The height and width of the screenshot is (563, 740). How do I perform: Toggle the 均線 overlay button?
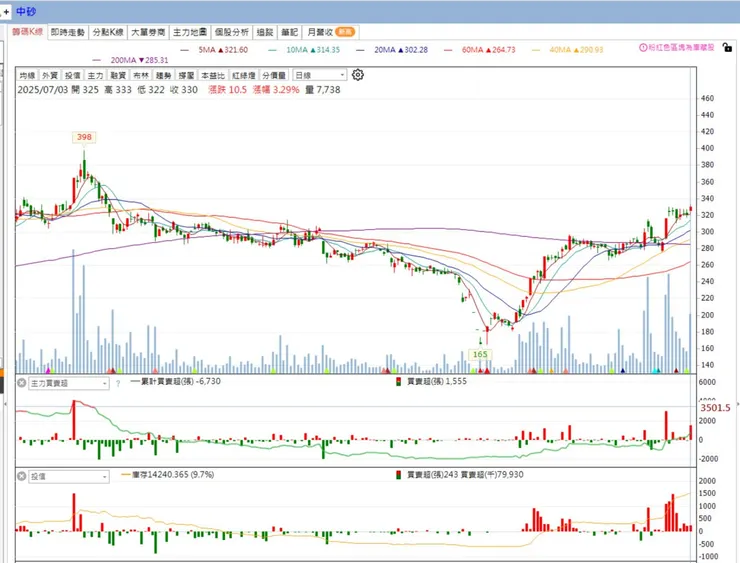(27, 75)
